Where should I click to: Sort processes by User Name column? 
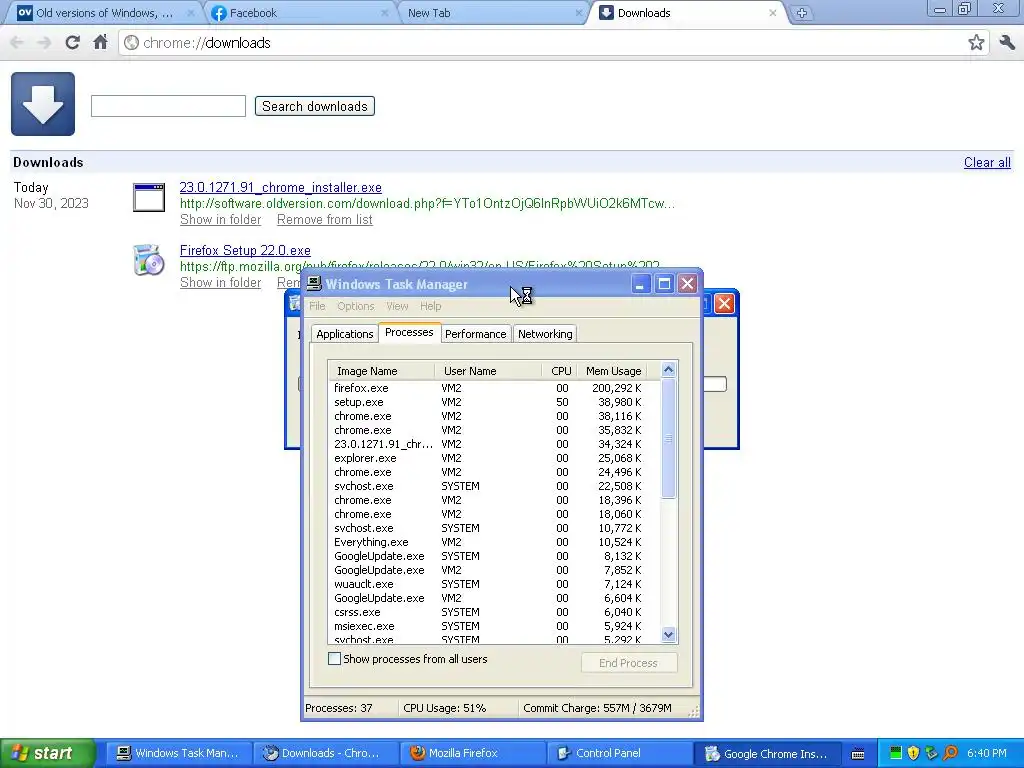(x=488, y=371)
